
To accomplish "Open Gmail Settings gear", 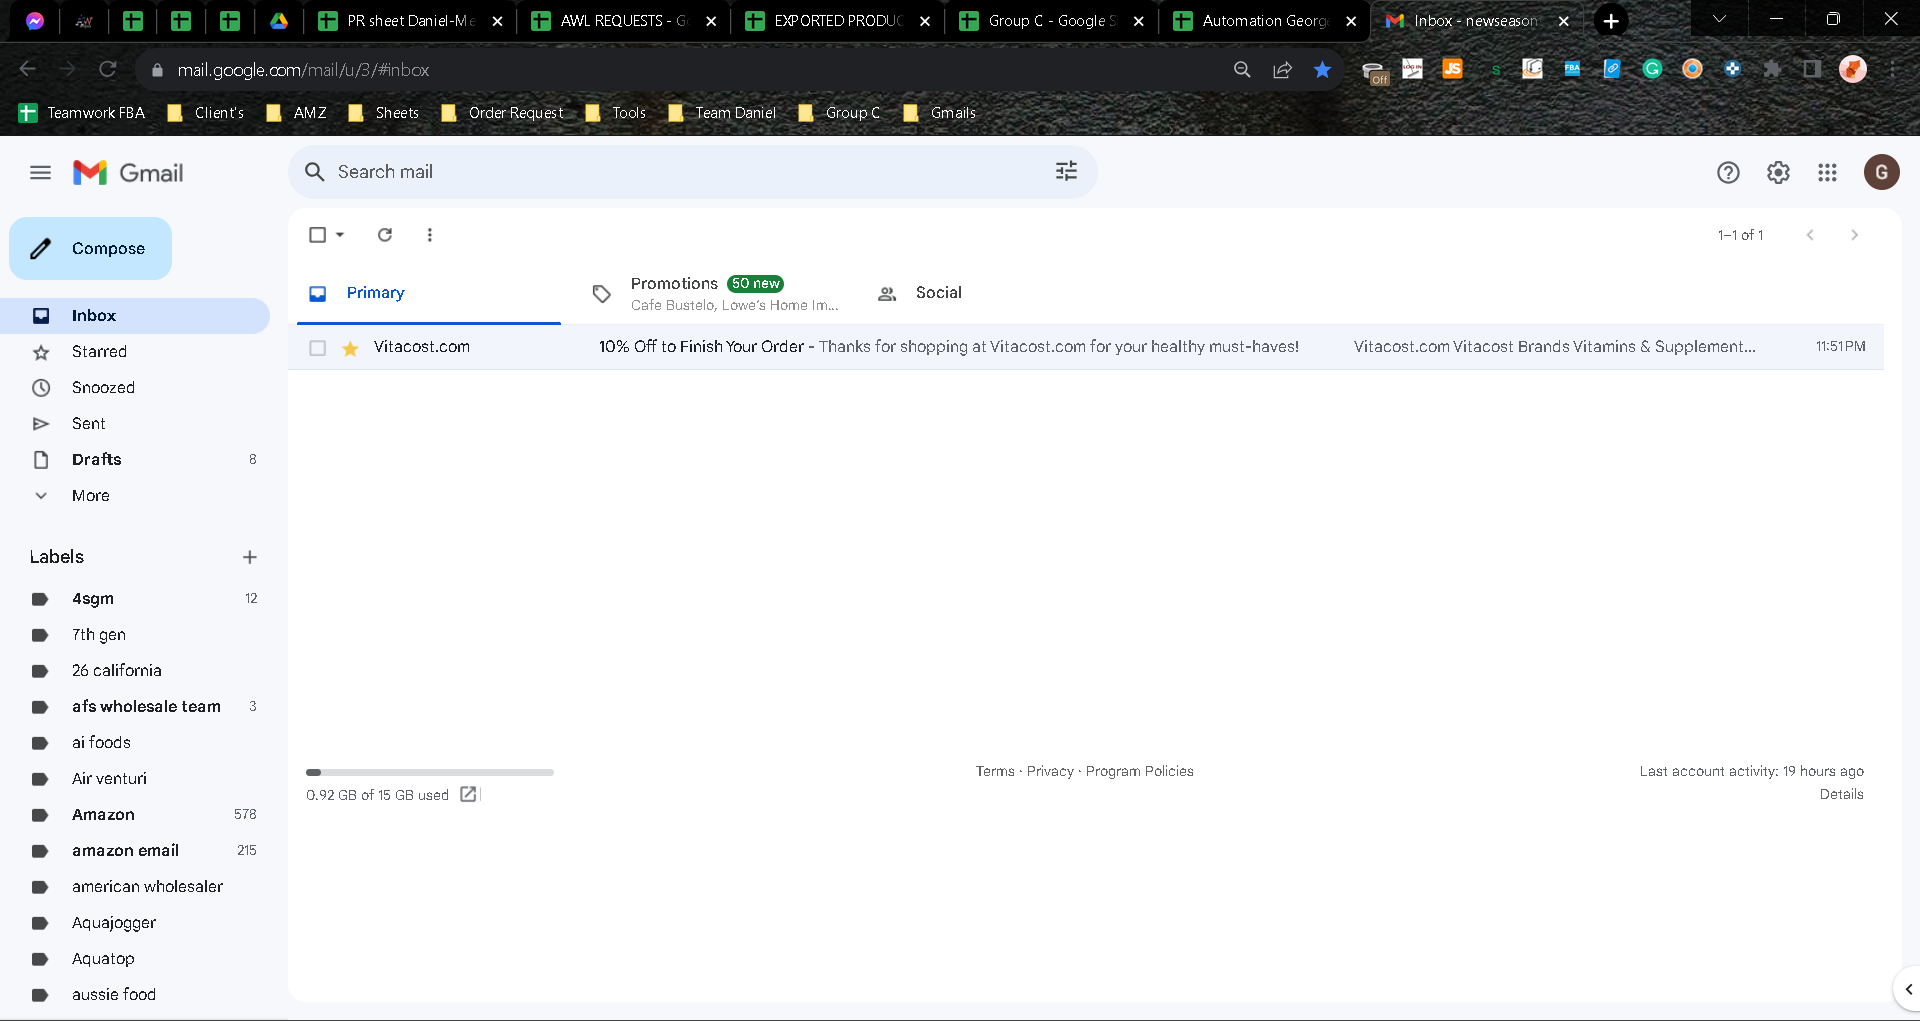I will [1778, 173].
